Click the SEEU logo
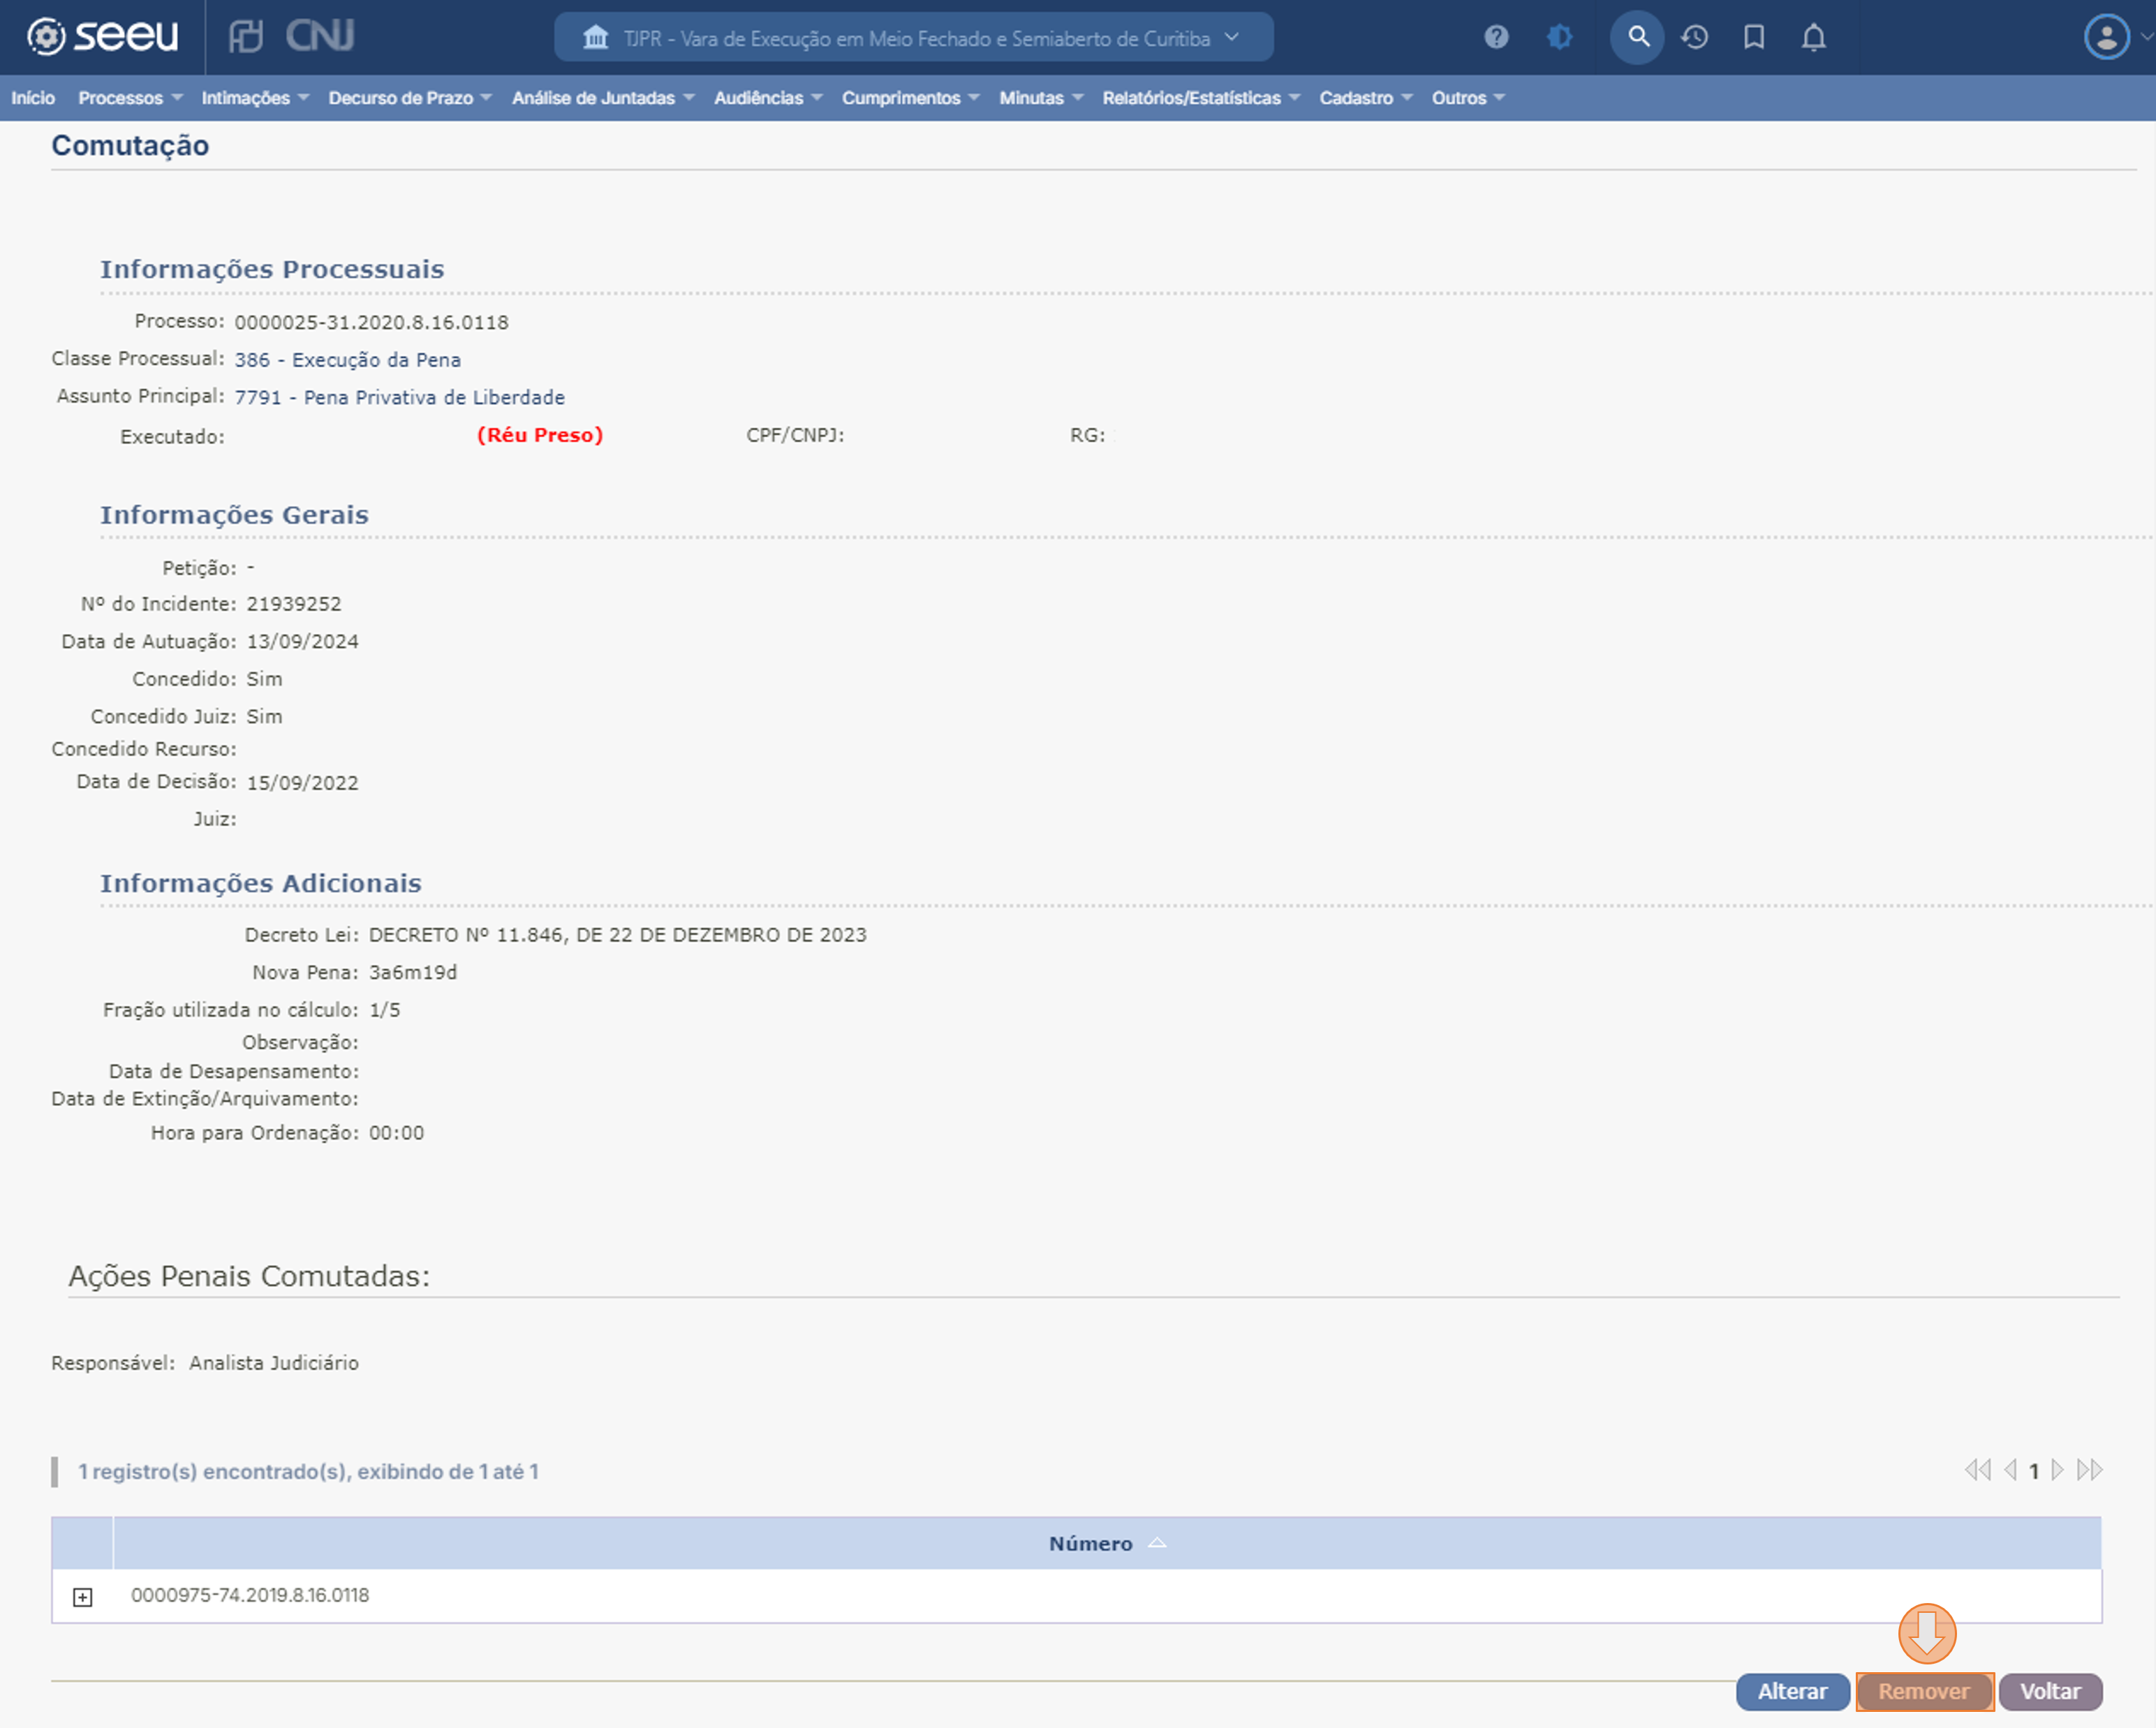Image resolution: width=2156 pixels, height=1728 pixels. point(102,36)
